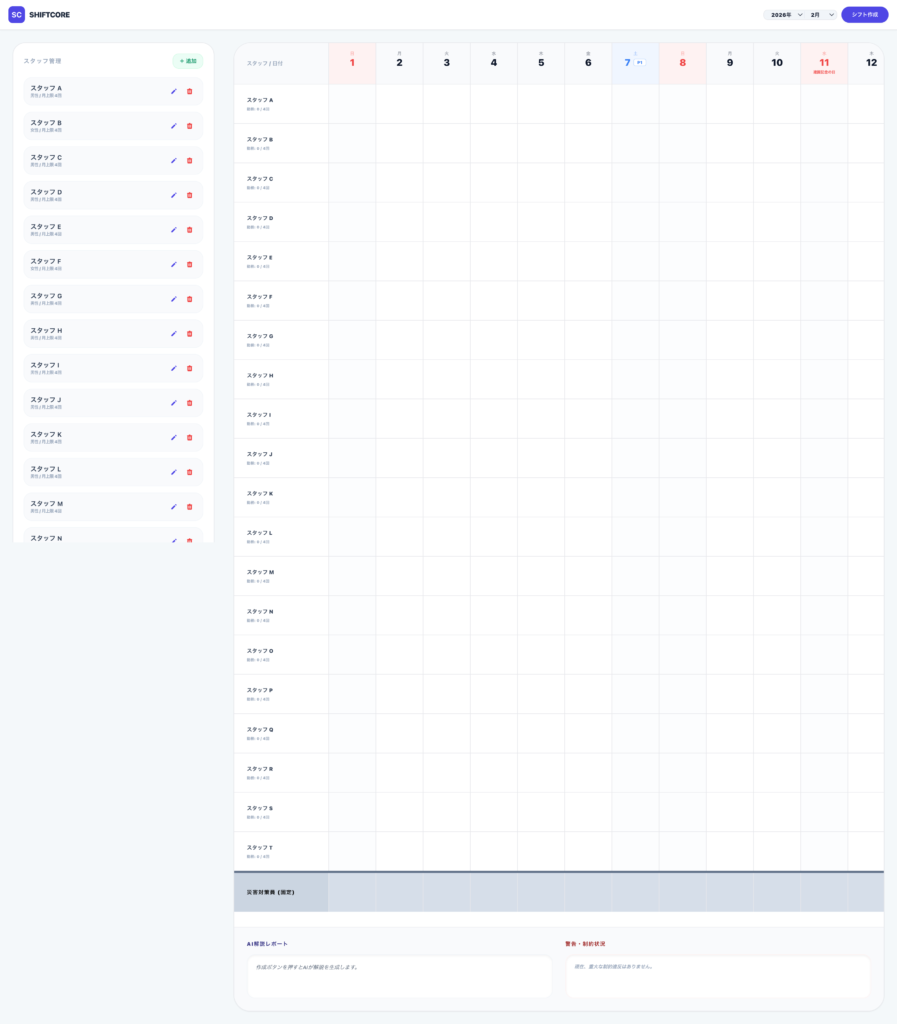Click the SC Shiftcore logo icon
The height and width of the screenshot is (1024, 897).
click(17, 15)
